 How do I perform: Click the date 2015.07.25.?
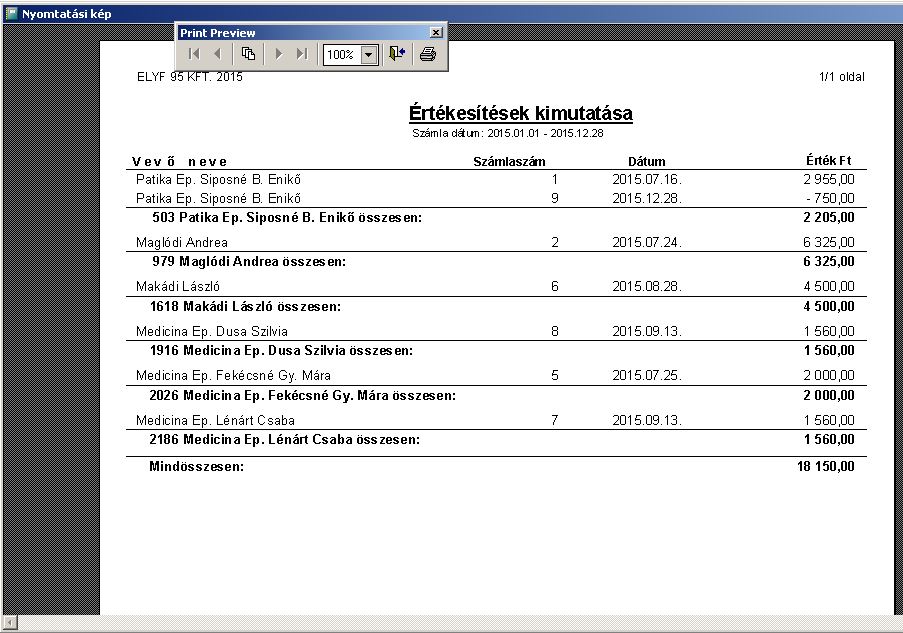coord(647,376)
